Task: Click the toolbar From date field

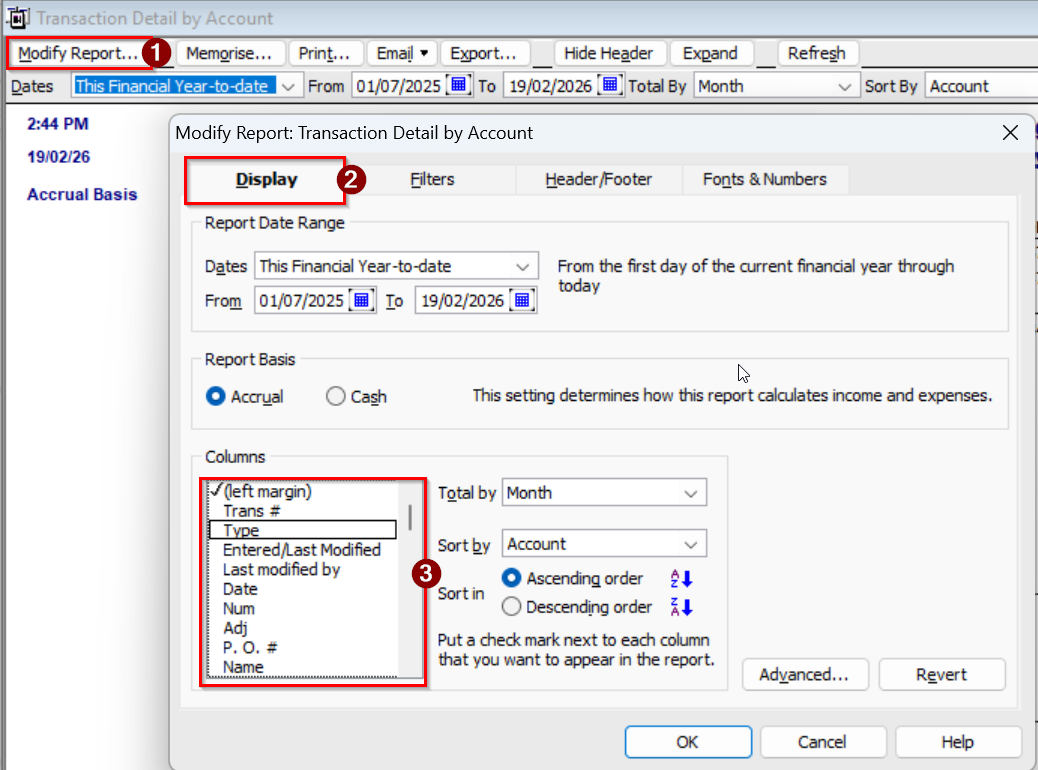Action: (399, 86)
